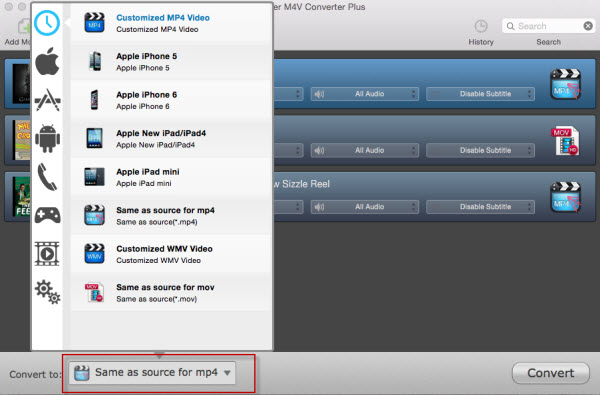The image size is (600, 395).
Task: Click MP4 output format icon of first movie
Action: click(x=566, y=84)
